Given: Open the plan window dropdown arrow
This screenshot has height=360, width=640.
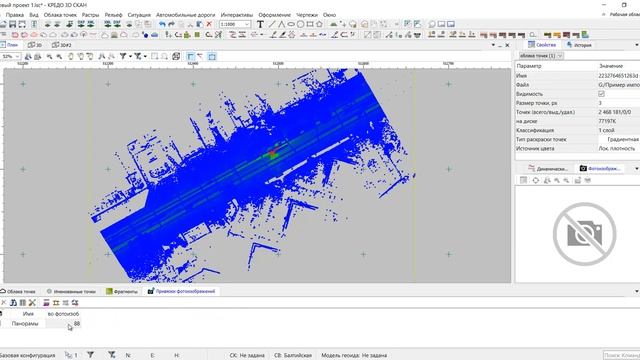Looking at the screenshot, I should (493, 45).
